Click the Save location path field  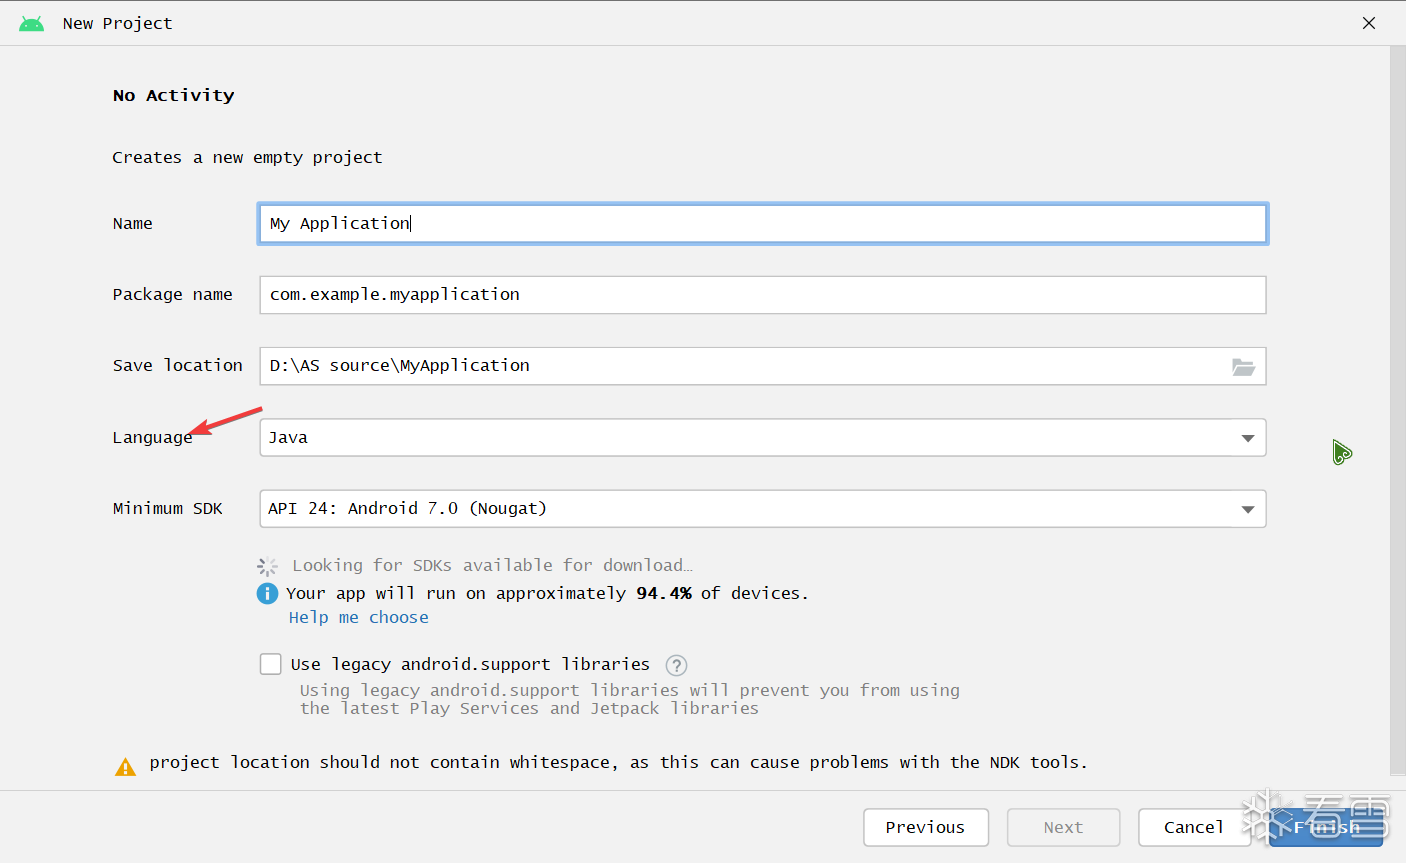pos(740,366)
